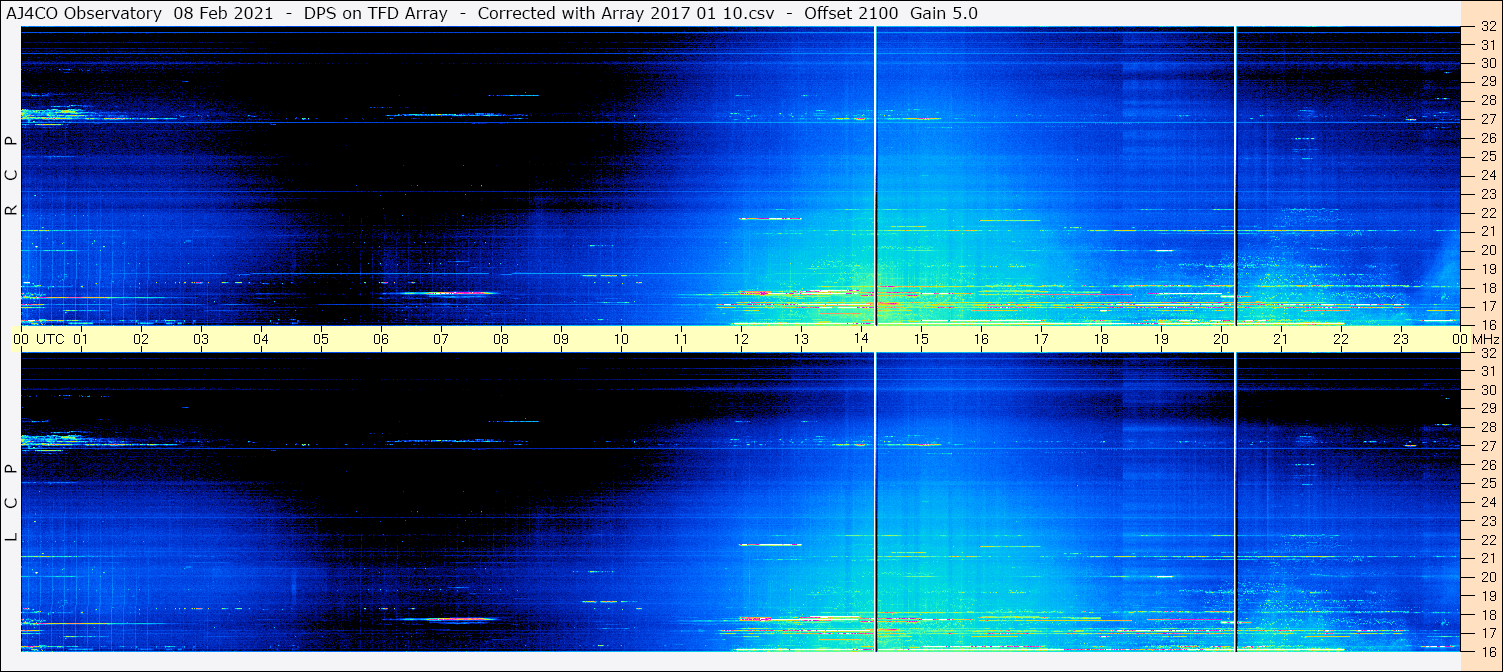The image size is (1503, 672).
Task: Click the '22' hour label on time axis
Action: pyautogui.click(x=1341, y=339)
